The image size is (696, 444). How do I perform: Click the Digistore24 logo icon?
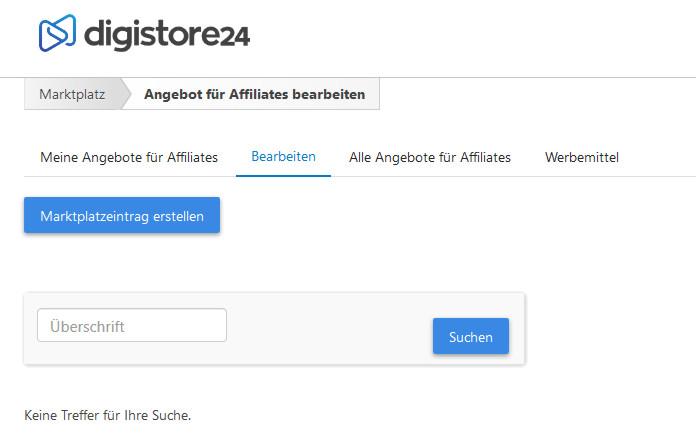click(x=57, y=34)
